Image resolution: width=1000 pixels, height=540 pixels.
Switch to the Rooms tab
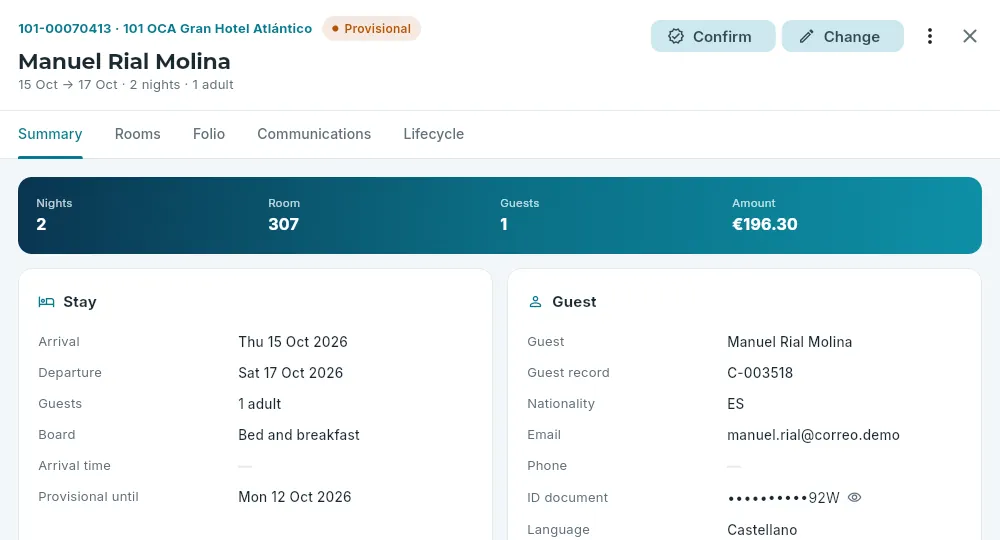(x=138, y=134)
